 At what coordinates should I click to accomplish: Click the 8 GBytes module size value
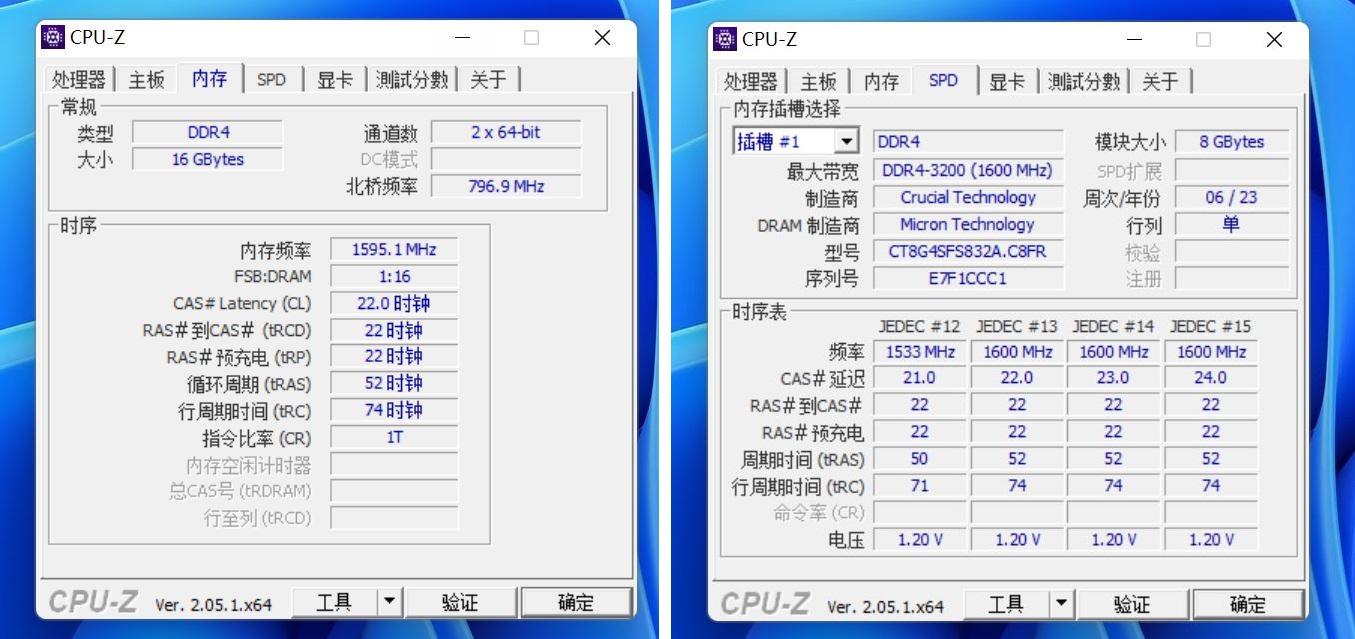pos(1232,142)
